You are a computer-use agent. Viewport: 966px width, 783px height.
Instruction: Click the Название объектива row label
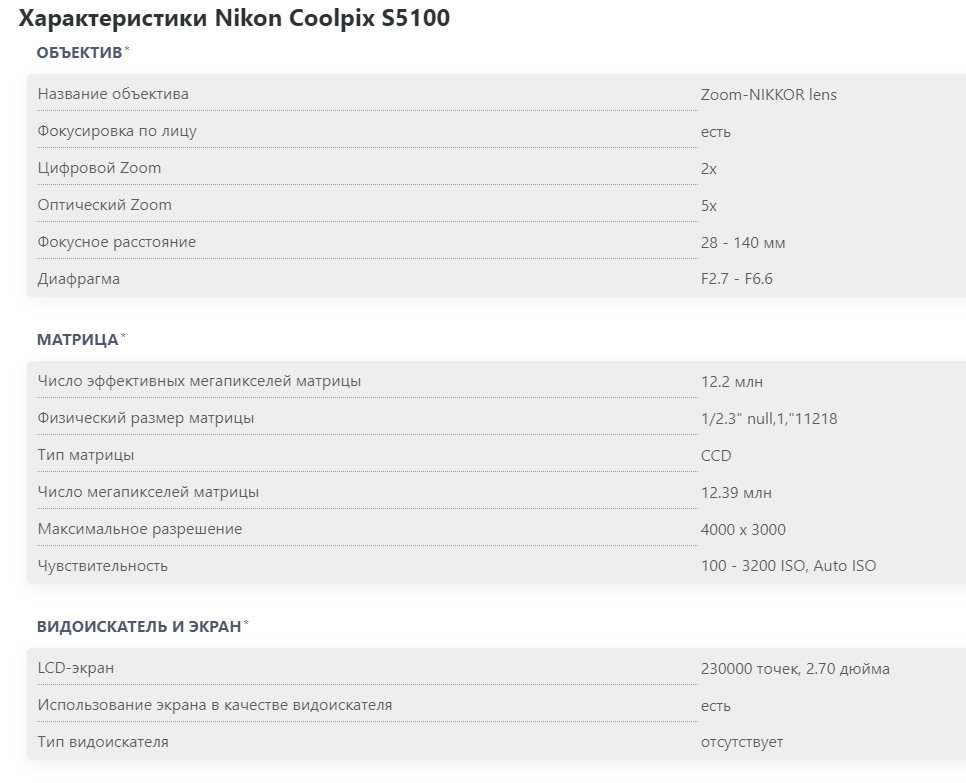coord(113,94)
